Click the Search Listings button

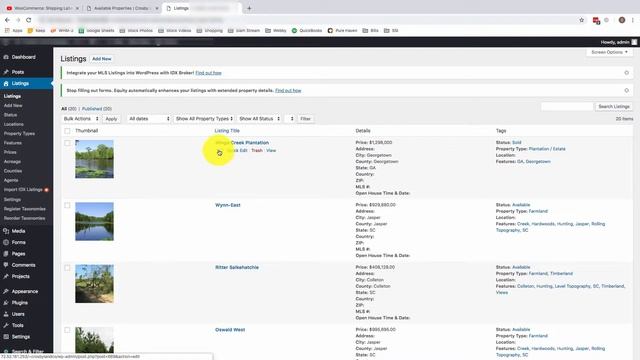tap(614, 107)
